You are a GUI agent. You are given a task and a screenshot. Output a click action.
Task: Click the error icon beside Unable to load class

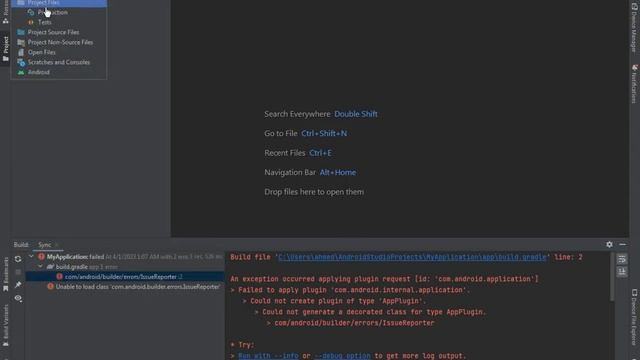[50, 287]
